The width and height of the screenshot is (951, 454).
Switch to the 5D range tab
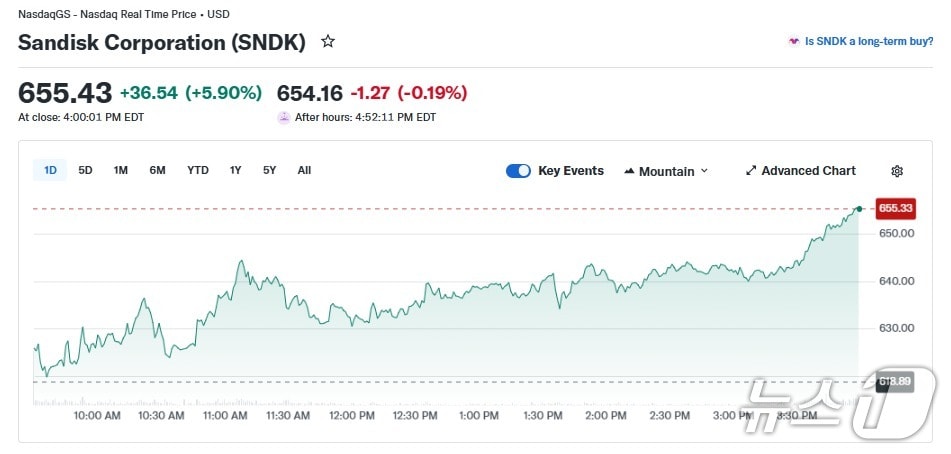(x=86, y=170)
